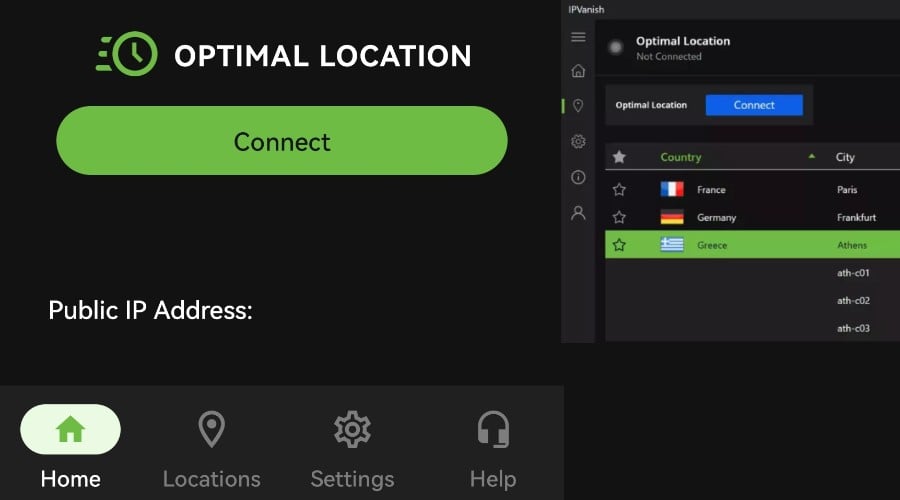The width and height of the screenshot is (900, 500).
Task: Open the account person icon in IPVanish sidebar
Action: coord(578,213)
